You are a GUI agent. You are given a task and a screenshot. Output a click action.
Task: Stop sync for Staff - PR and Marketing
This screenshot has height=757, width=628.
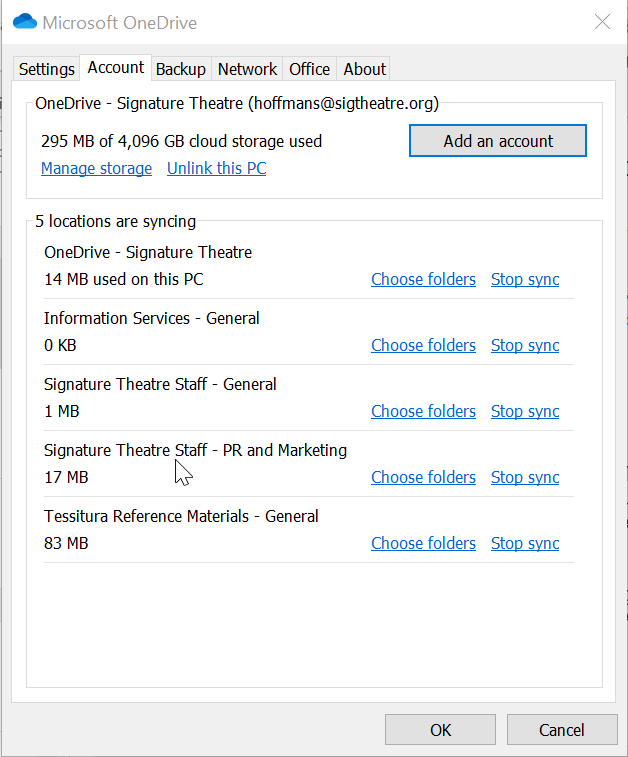(x=525, y=477)
